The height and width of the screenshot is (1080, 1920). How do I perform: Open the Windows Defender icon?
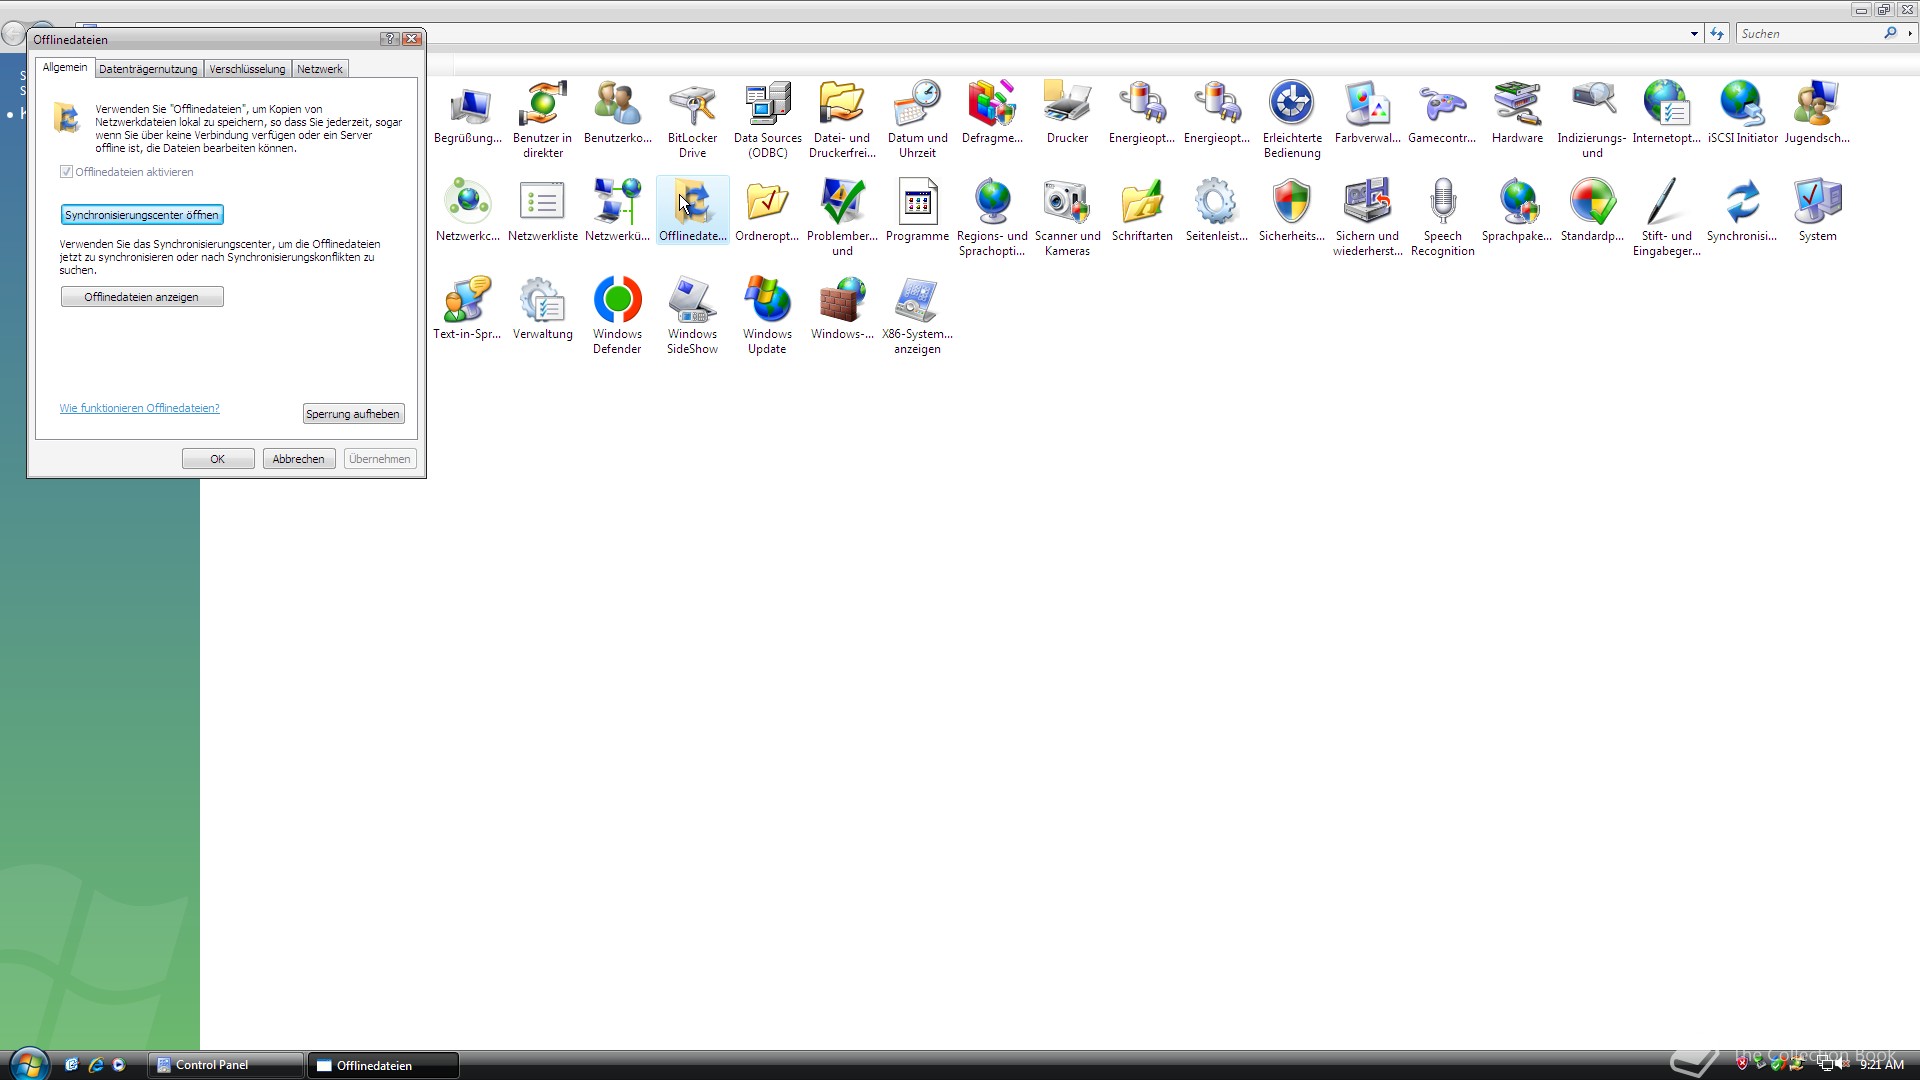click(x=618, y=316)
